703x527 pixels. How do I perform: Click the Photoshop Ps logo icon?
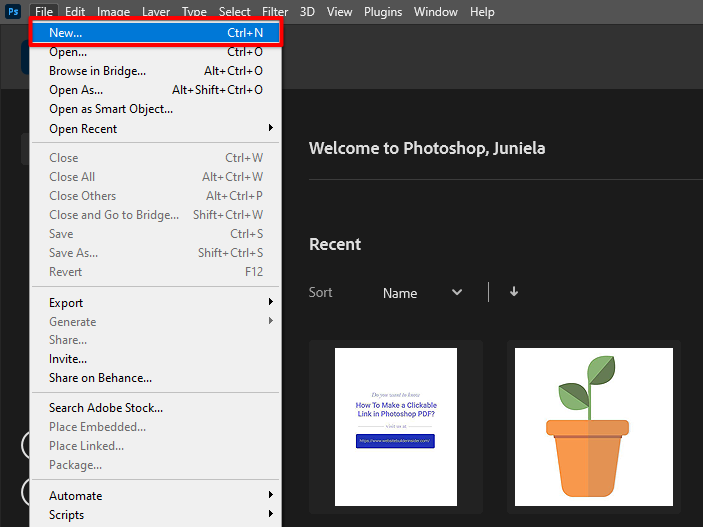pyautogui.click(x=14, y=12)
